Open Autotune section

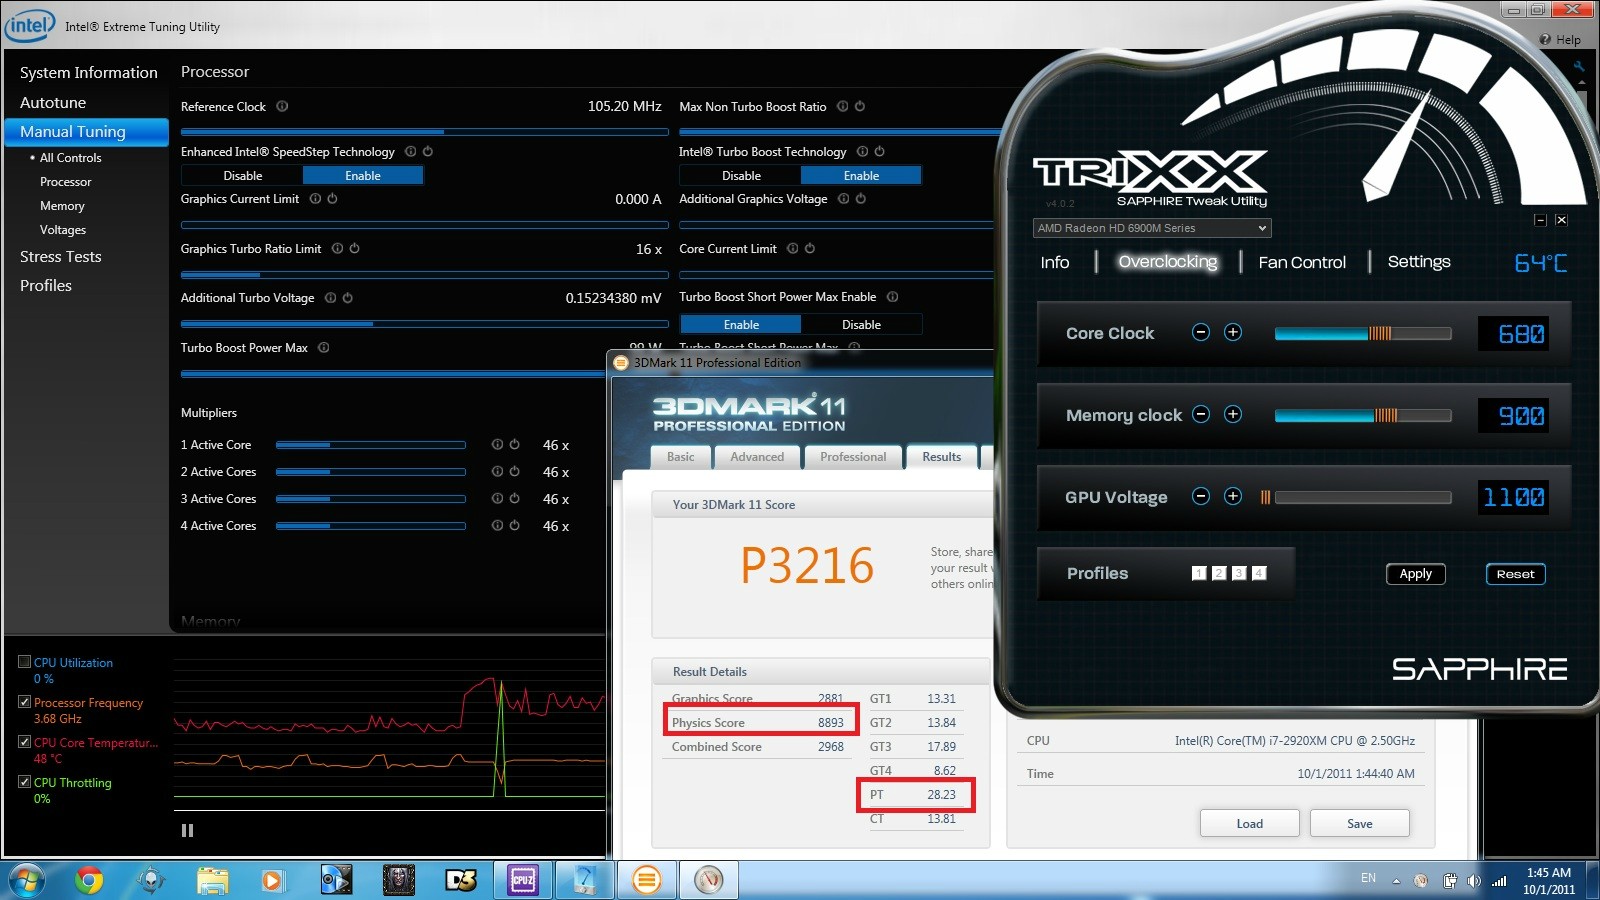pos(53,103)
